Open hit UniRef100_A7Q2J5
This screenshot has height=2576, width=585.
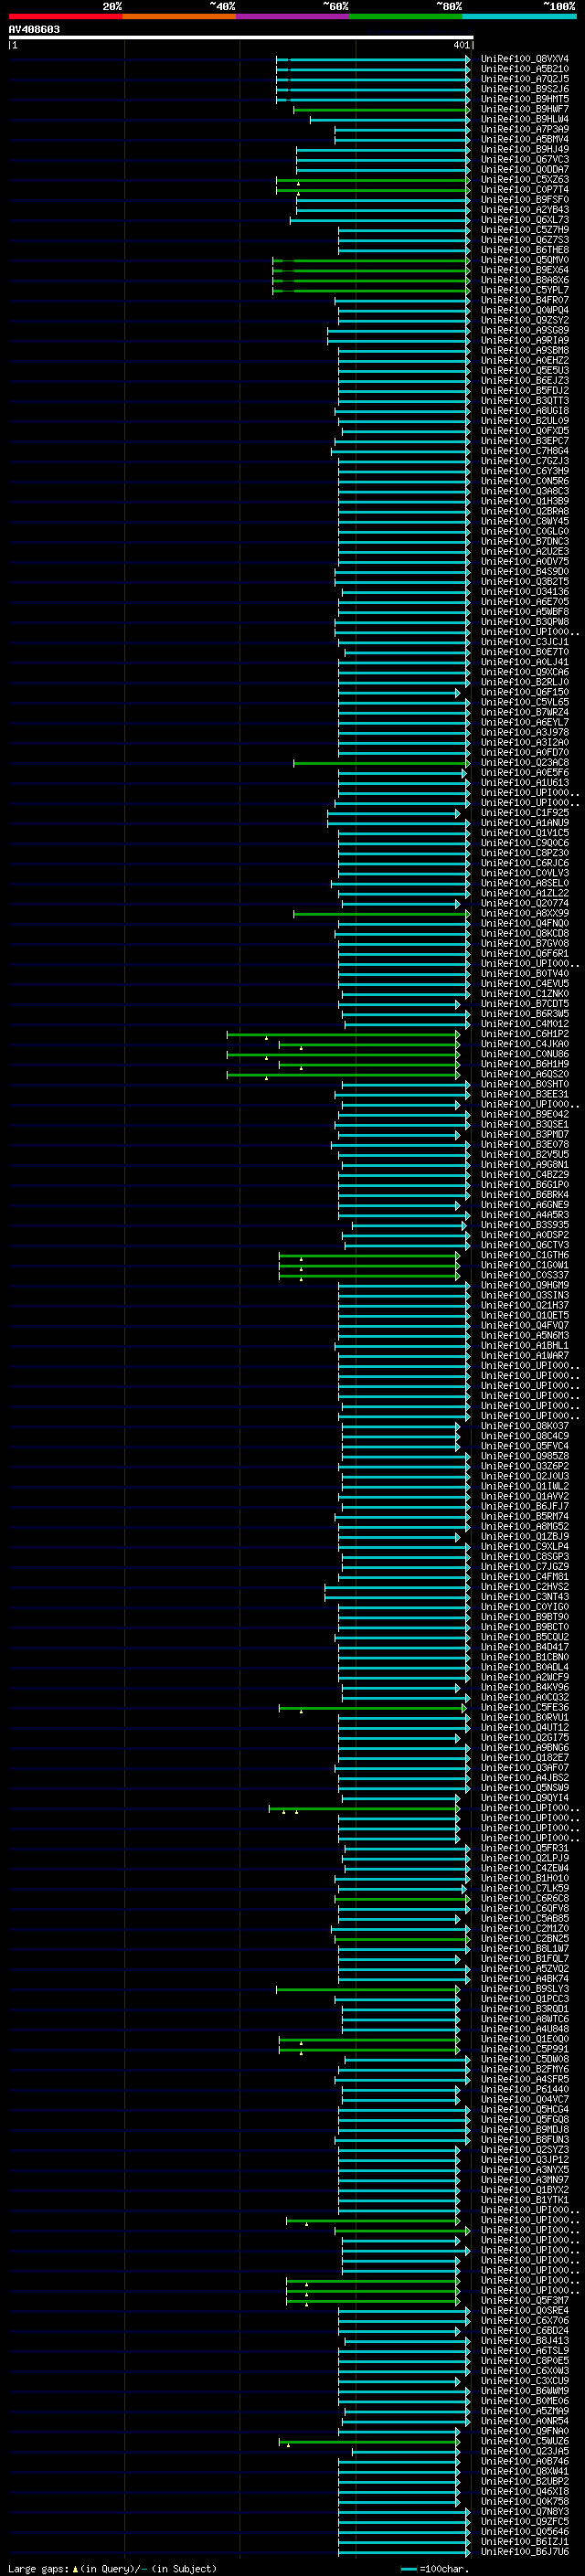coord(524,79)
